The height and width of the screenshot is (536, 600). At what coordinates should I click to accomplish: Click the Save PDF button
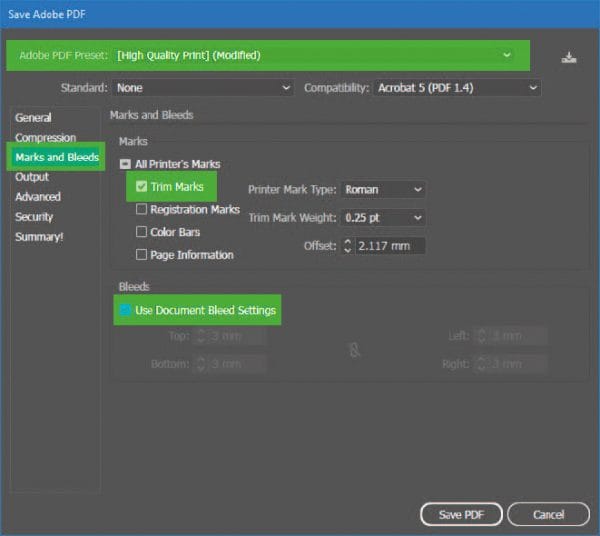(461, 514)
